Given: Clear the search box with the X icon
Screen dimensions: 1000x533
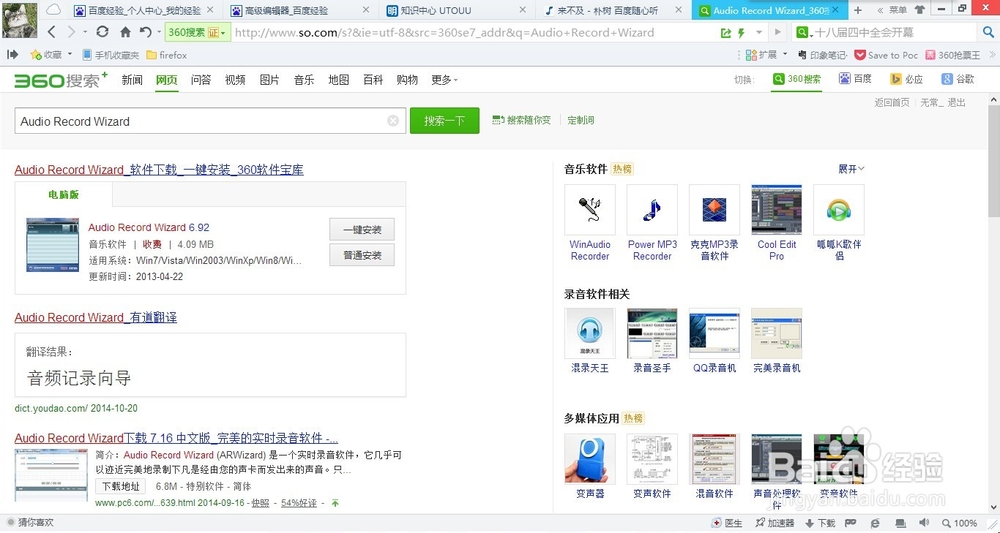Looking at the screenshot, I should tap(393, 121).
